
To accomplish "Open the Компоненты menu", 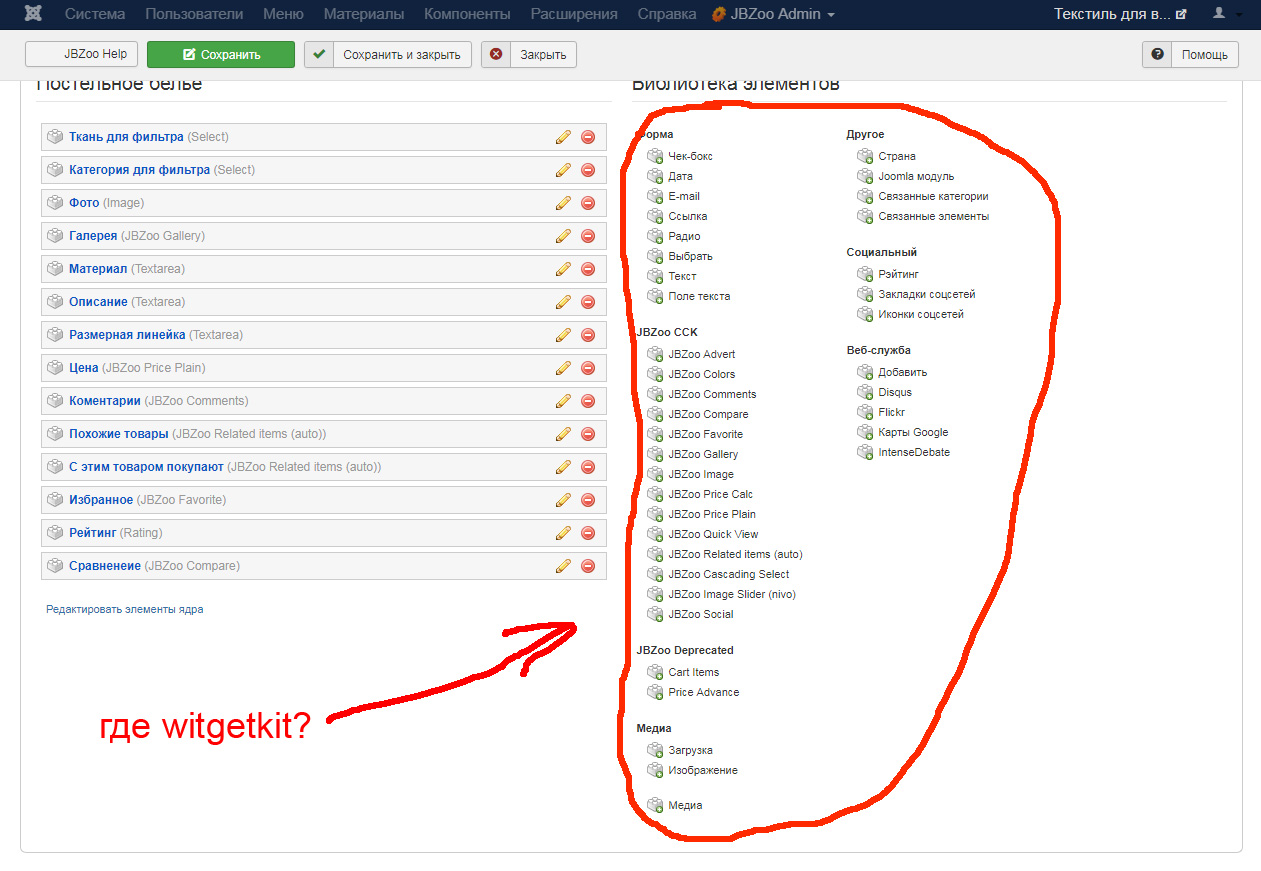I will click(467, 14).
